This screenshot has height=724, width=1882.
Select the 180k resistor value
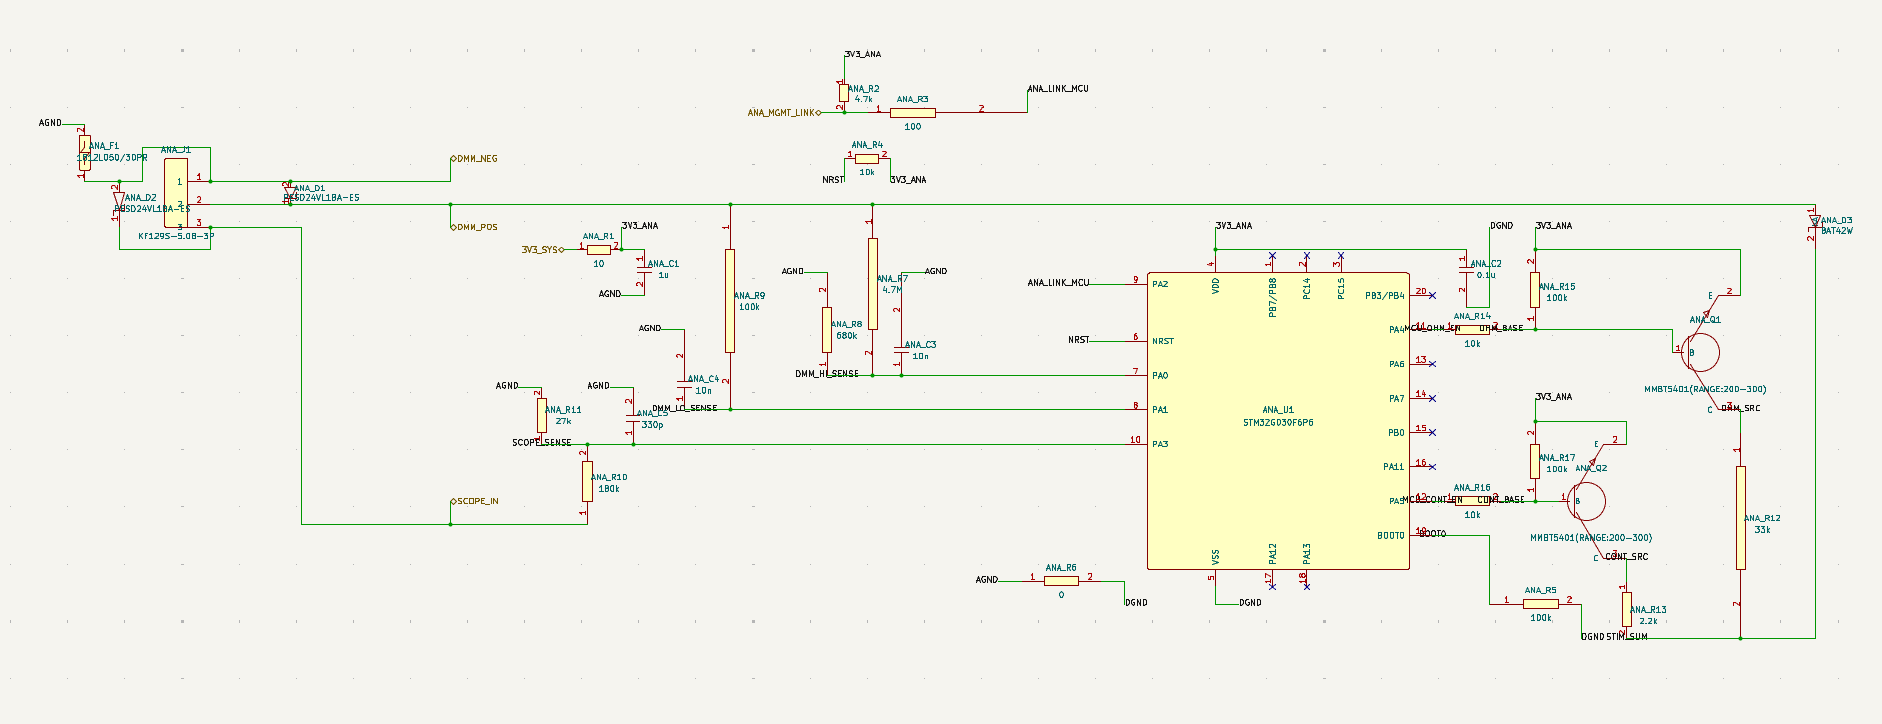(x=609, y=489)
